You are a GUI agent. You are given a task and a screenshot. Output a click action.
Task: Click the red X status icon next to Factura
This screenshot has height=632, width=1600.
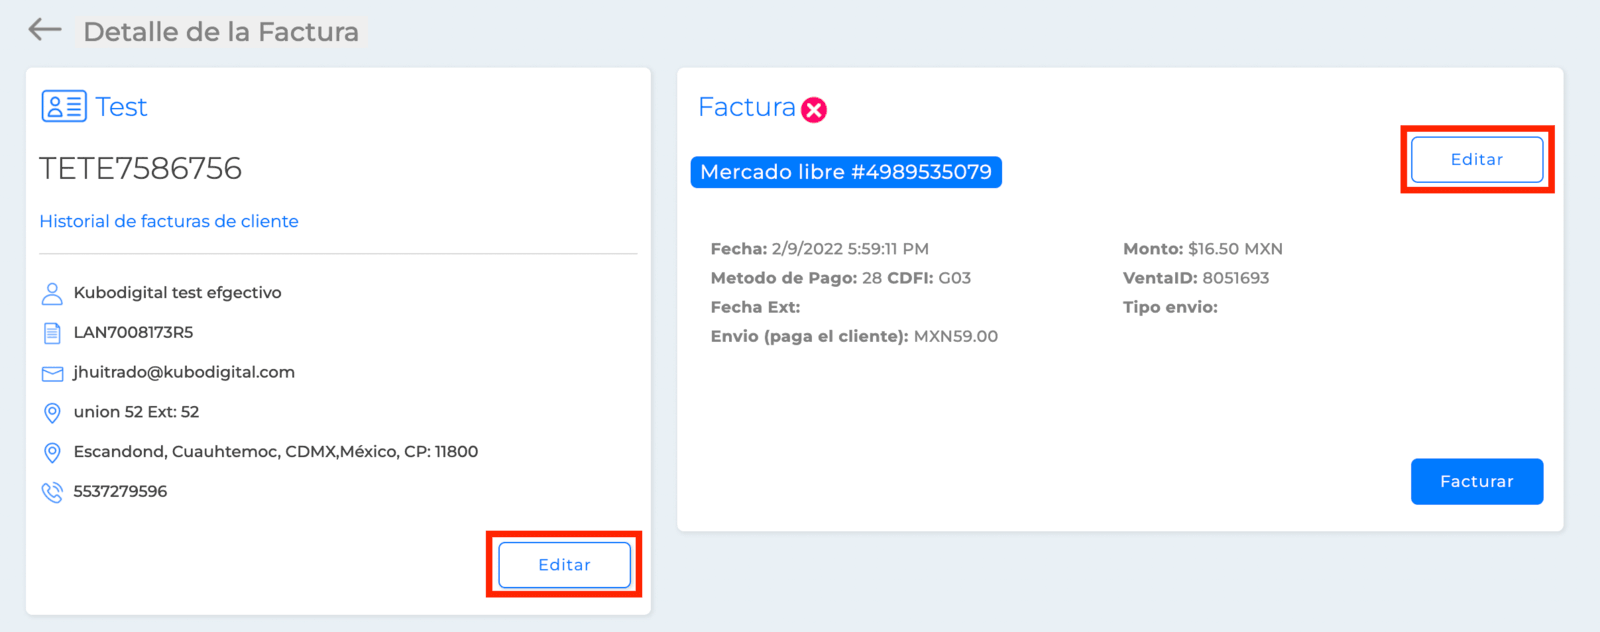pos(814,110)
